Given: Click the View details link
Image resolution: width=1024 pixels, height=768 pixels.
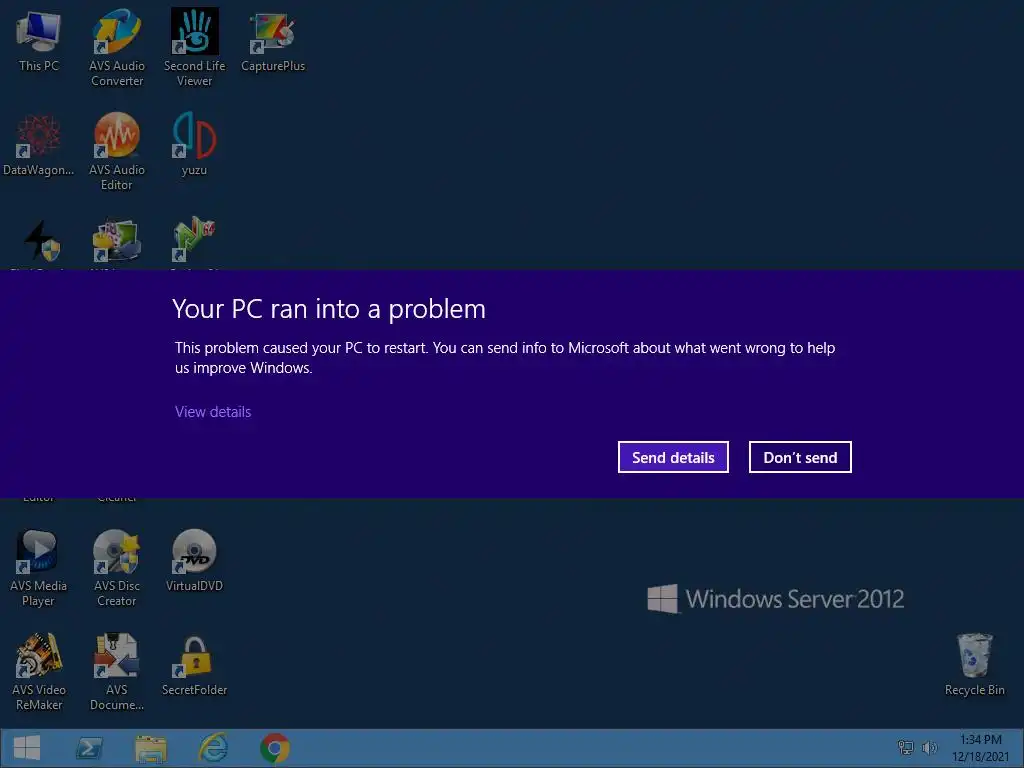Looking at the screenshot, I should (x=213, y=412).
